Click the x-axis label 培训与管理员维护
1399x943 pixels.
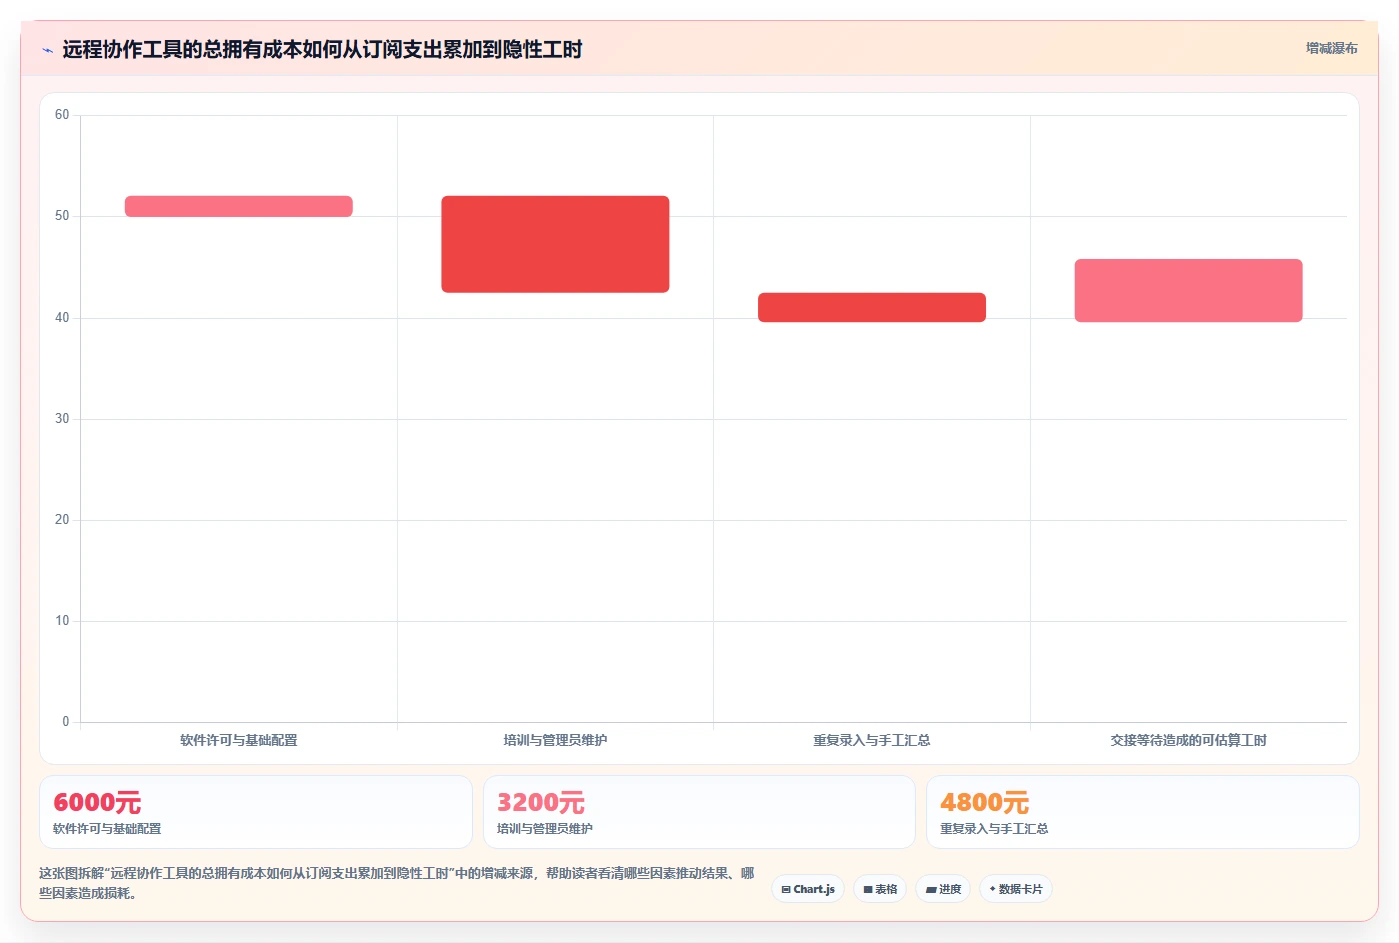(555, 740)
